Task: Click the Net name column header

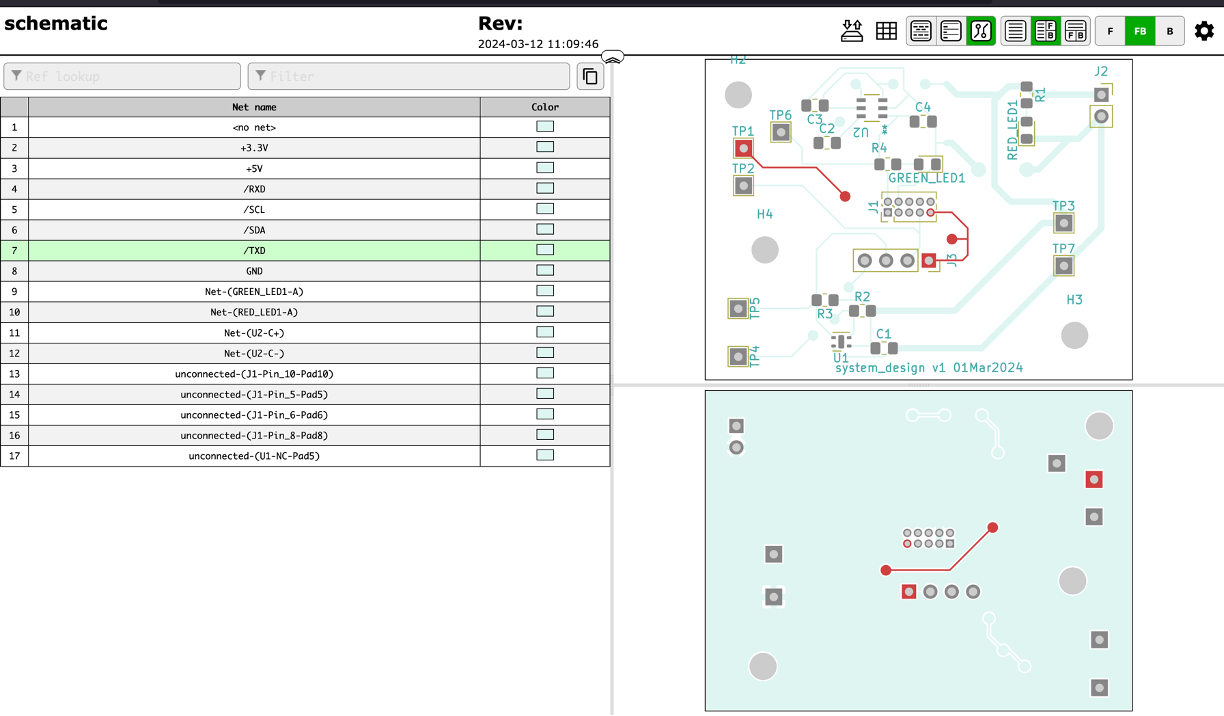Action: click(254, 107)
